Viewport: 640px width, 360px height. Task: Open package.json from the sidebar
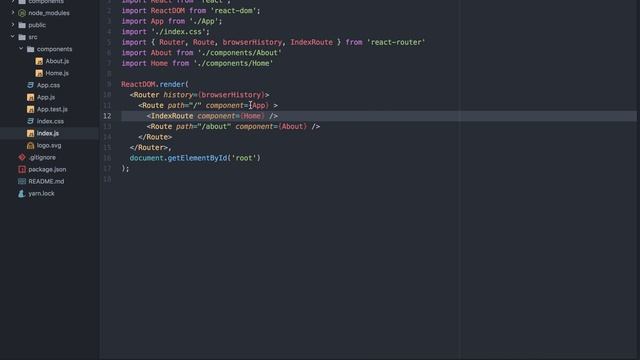(47, 169)
